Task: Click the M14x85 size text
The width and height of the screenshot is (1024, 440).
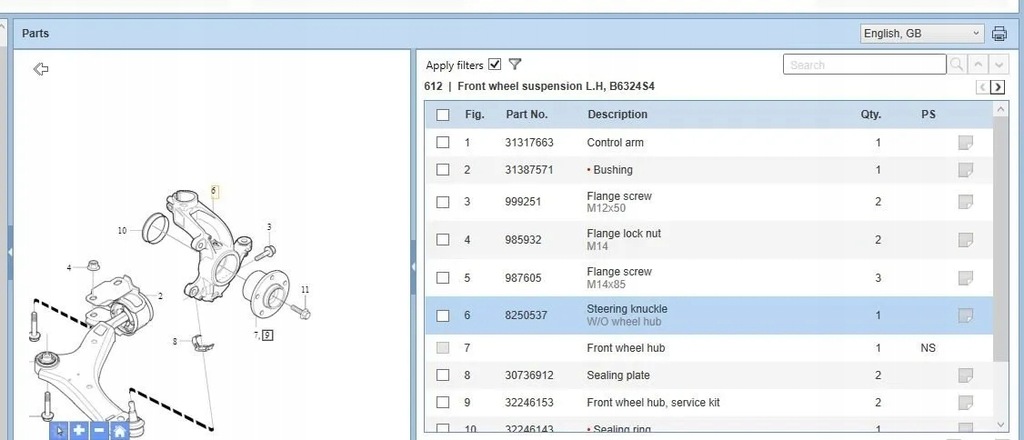Action: pos(606,284)
